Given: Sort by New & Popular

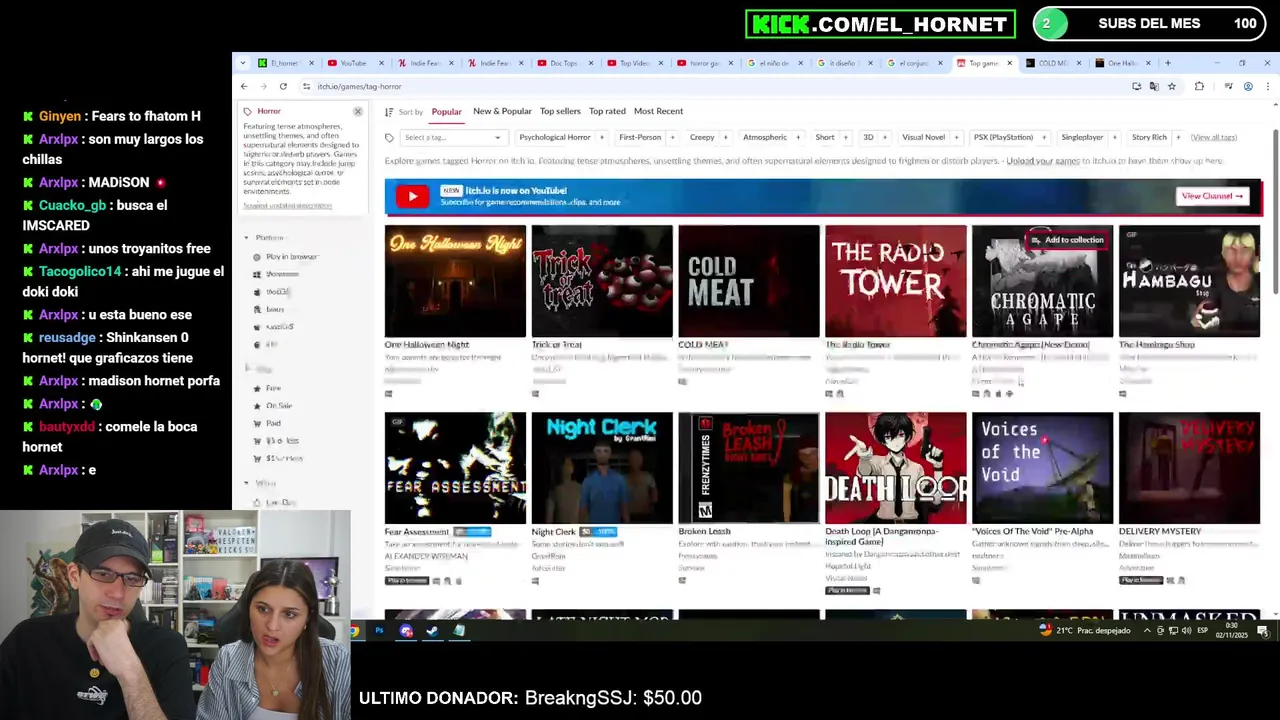Looking at the screenshot, I should click(502, 111).
